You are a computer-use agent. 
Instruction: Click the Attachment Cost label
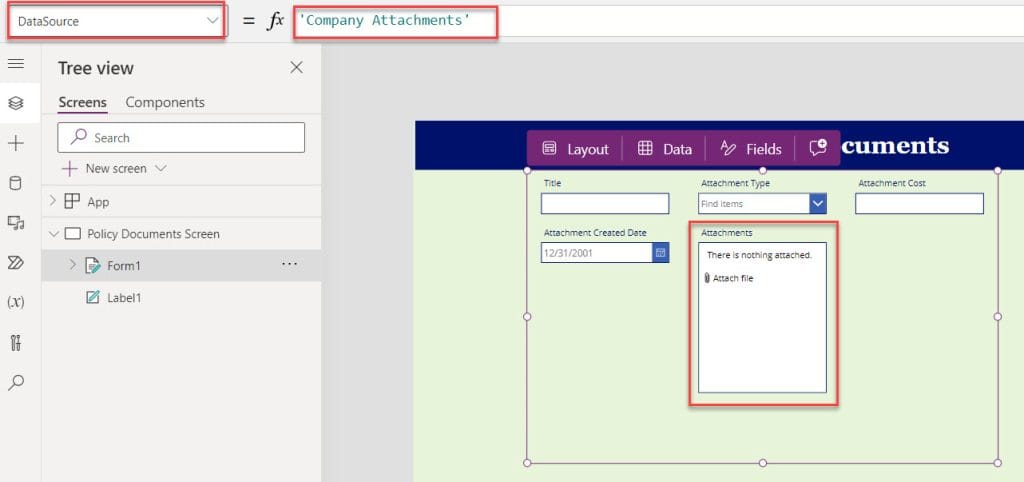(891, 184)
